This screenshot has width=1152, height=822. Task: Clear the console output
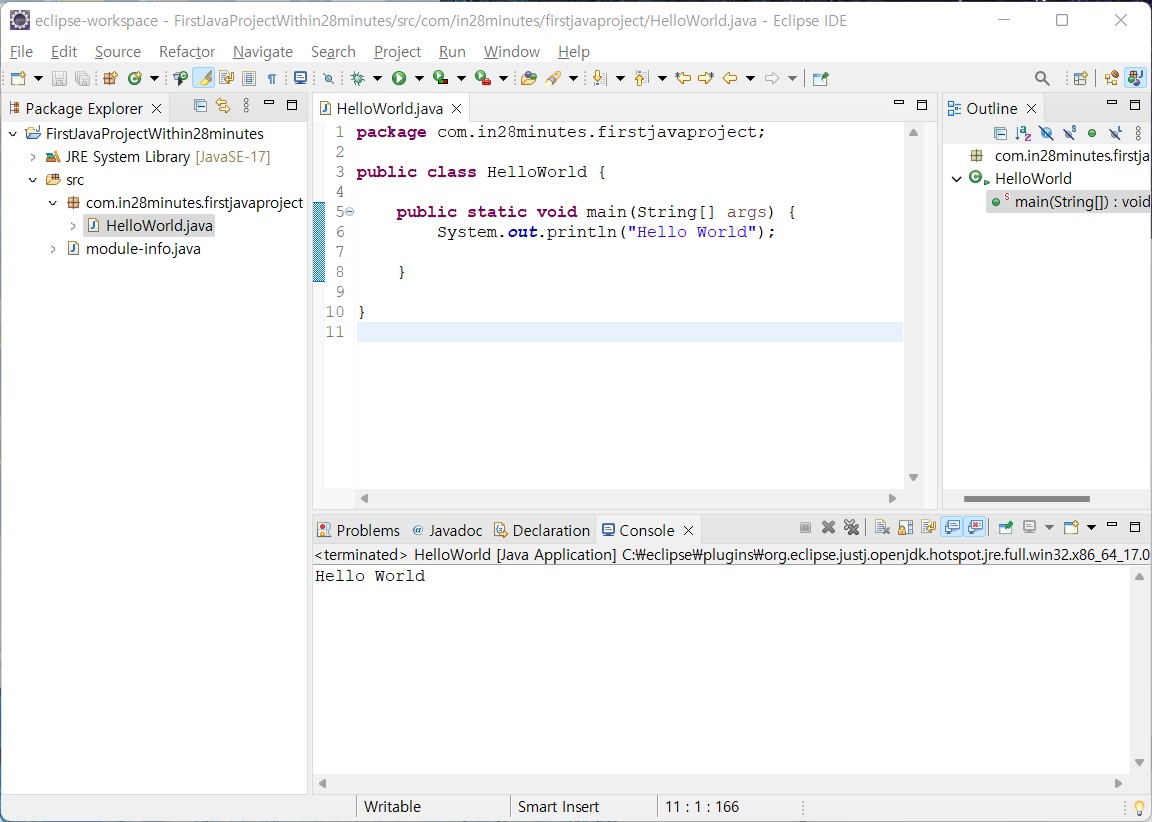coord(881,528)
